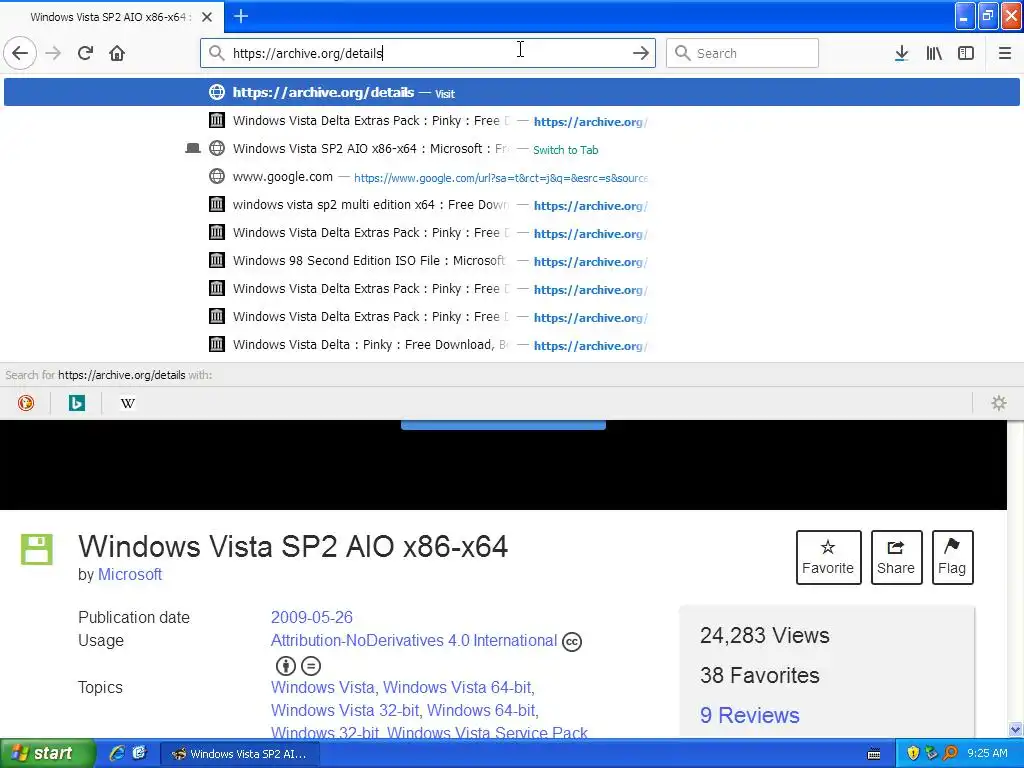Viewport: 1024px width, 768px height.
Task: Click the Go arrow in the address bar
Action: (x=641, y=53)
